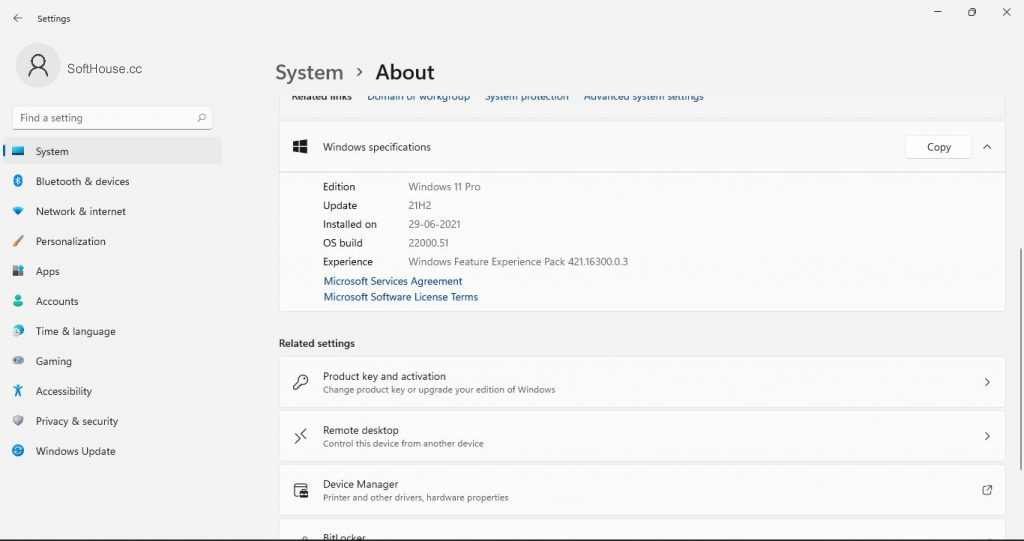The height and width of the screenshot is (541, 1024).
Task: Go to Gaming settings
Action: click(112, 361)
